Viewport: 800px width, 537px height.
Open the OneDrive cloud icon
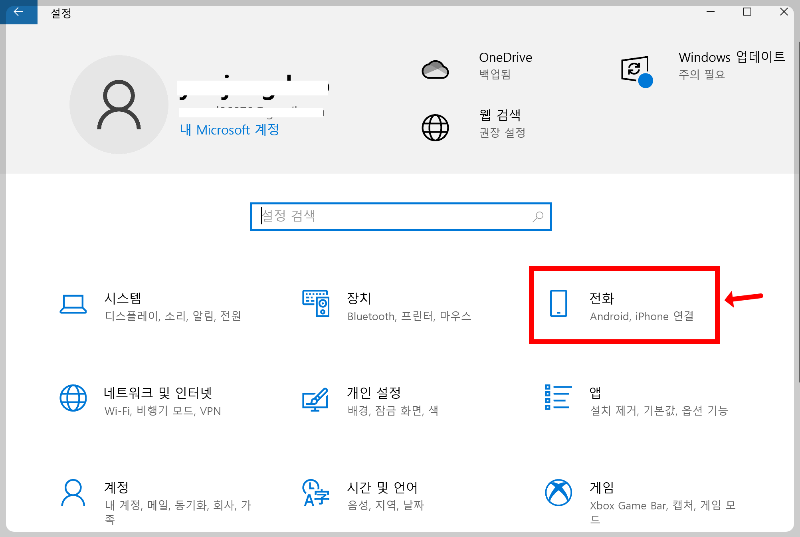[435, 69]
